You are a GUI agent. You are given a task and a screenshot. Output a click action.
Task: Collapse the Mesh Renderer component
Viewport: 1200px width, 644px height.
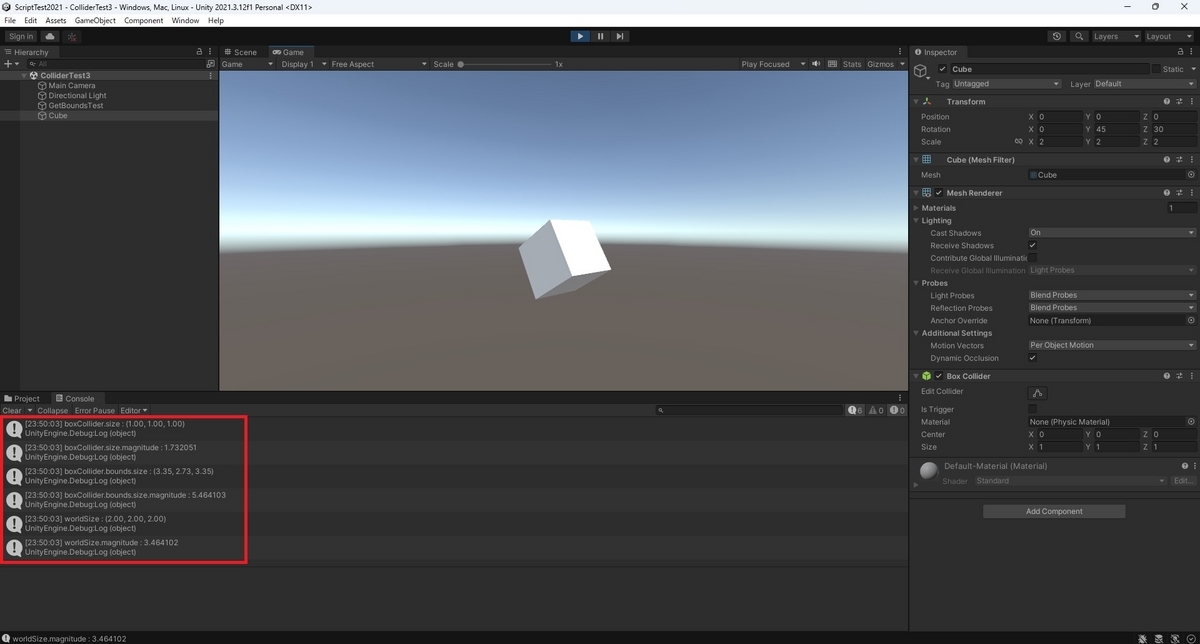click(916, 192)
